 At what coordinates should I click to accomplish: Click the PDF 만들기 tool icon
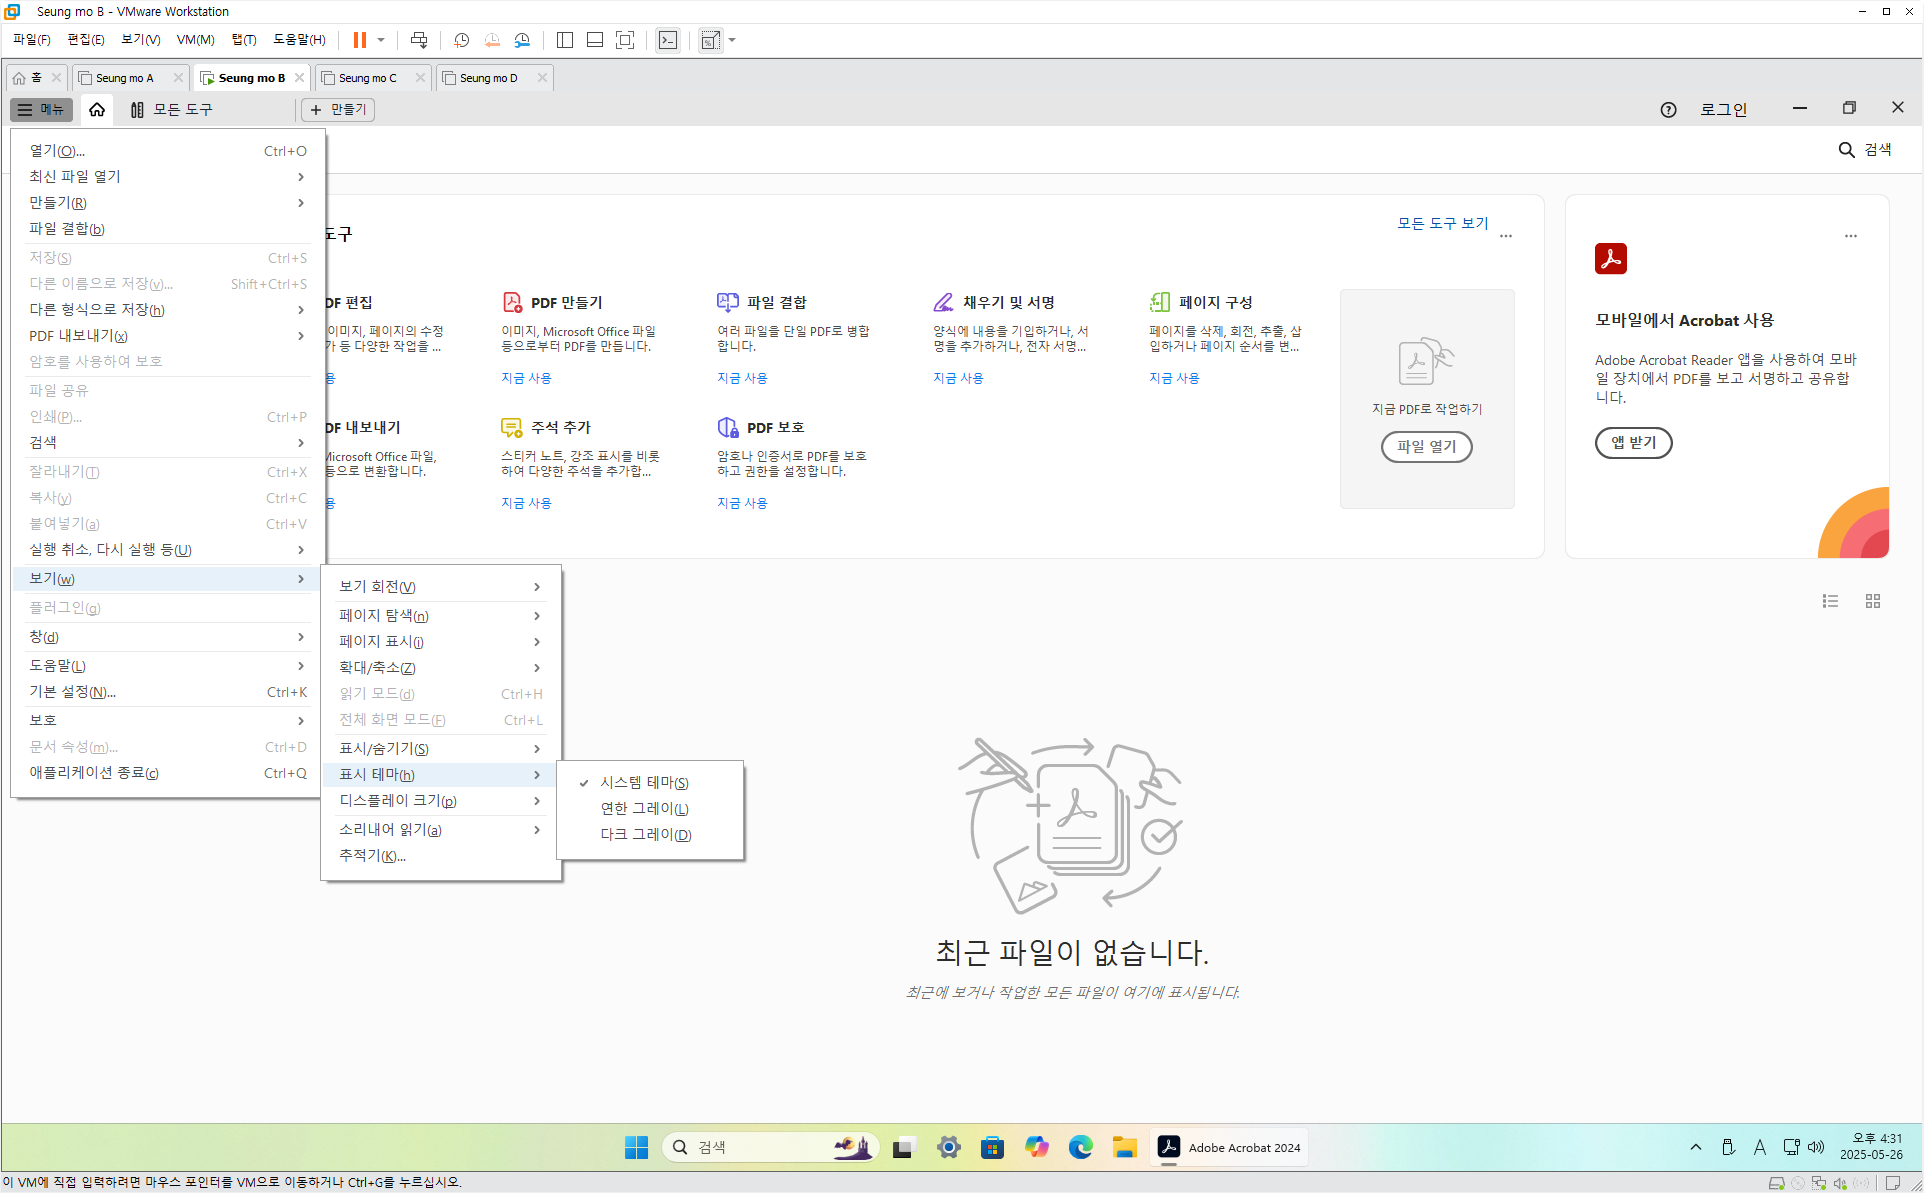pos(512,302)
